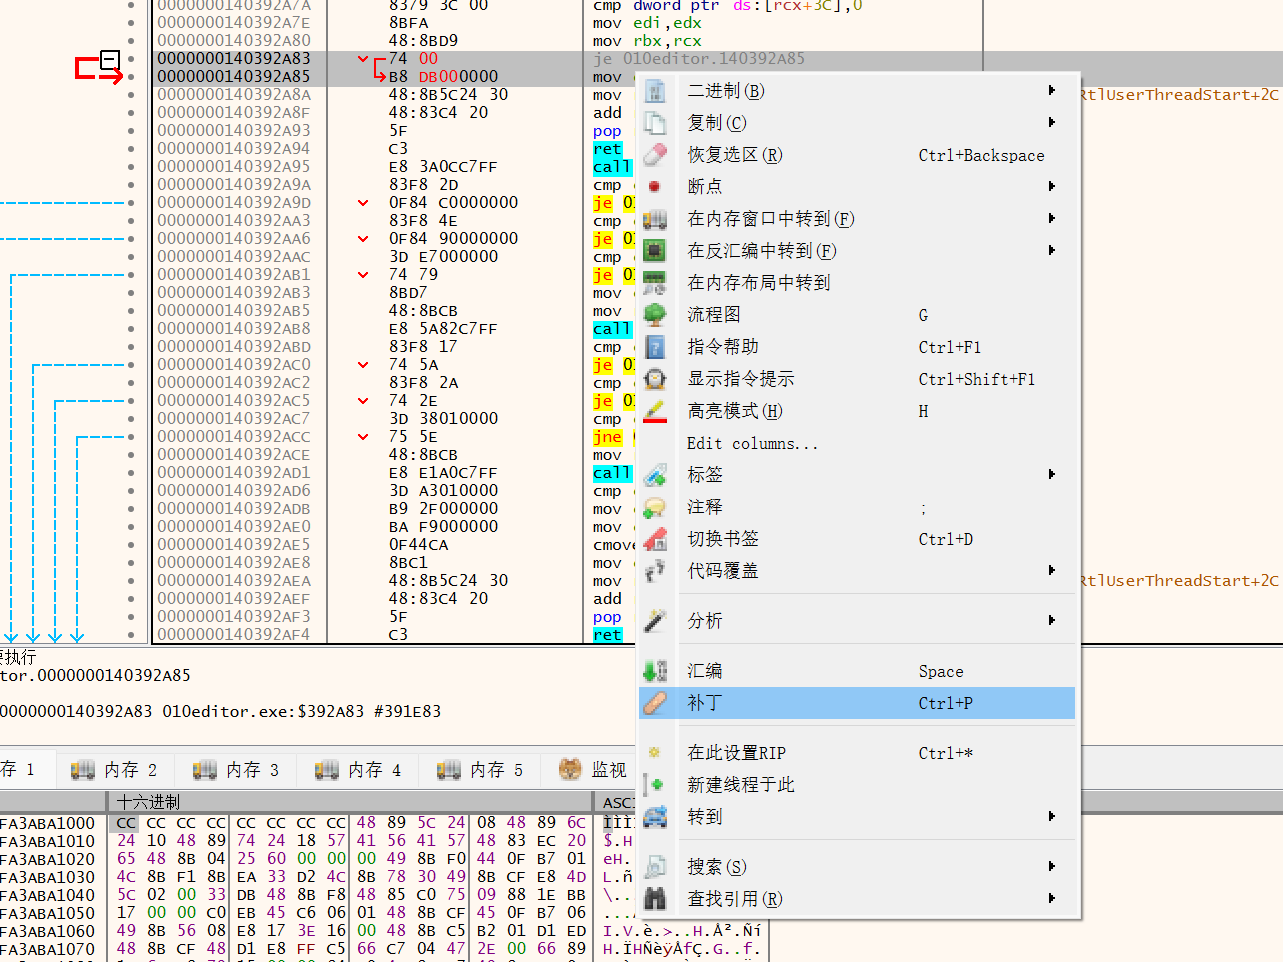Switch to the 内存 3 tab

coord(236,769)
